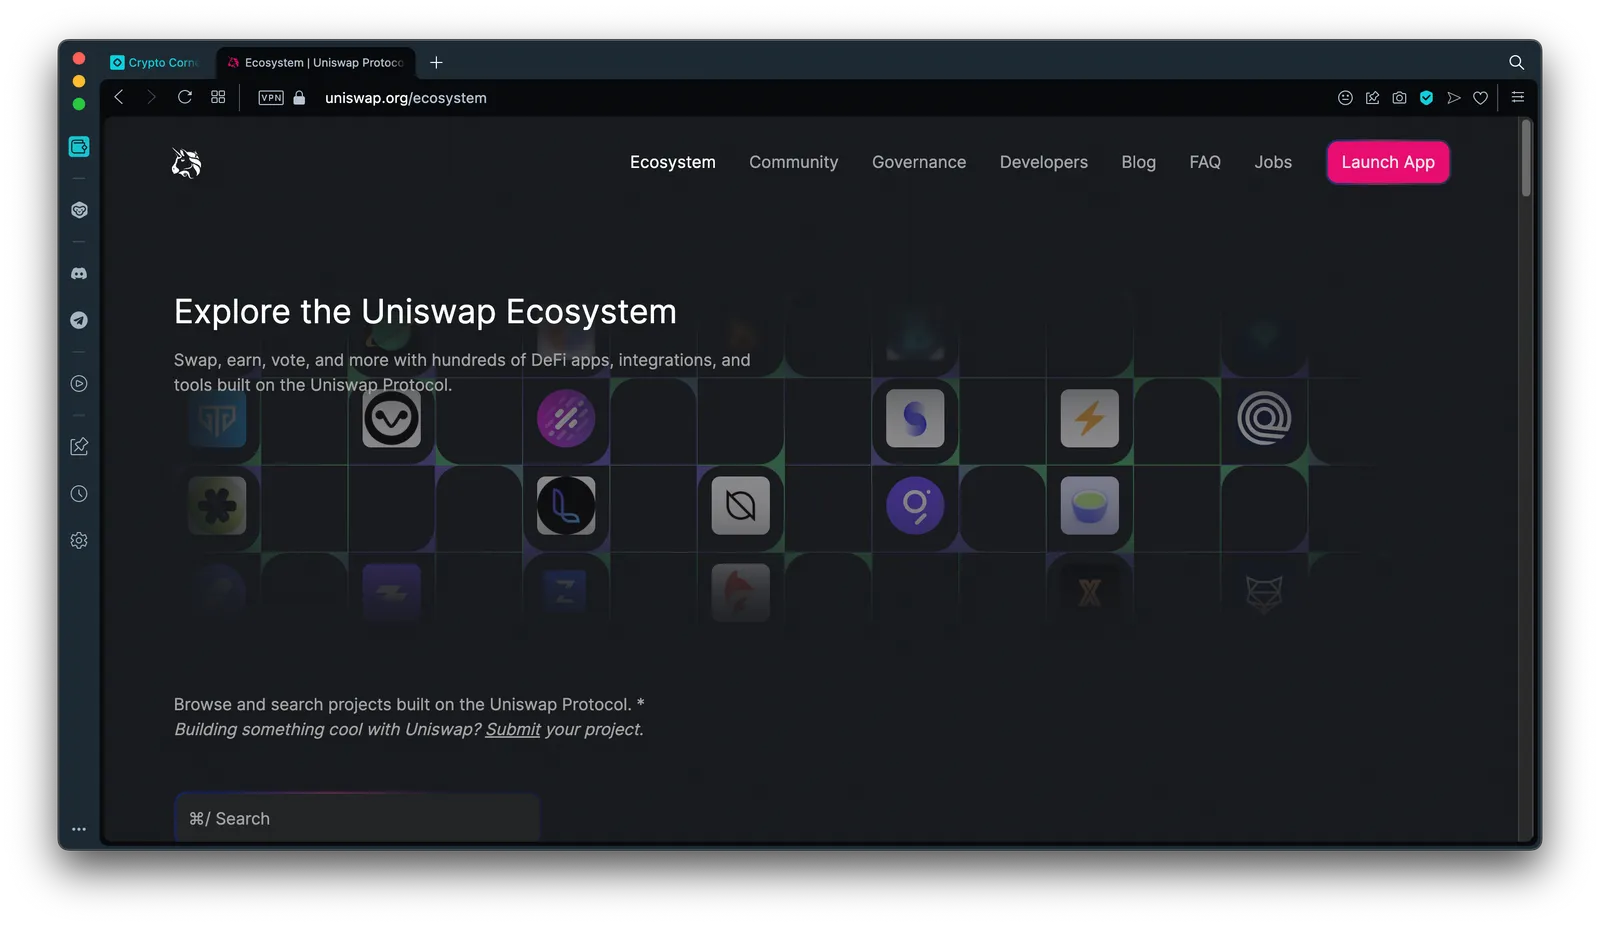Click the tab search magnifier icon
Image resolution: width=1600 pixels, height=927 pixels.
pyautogui.click(x=1516, y=62)
